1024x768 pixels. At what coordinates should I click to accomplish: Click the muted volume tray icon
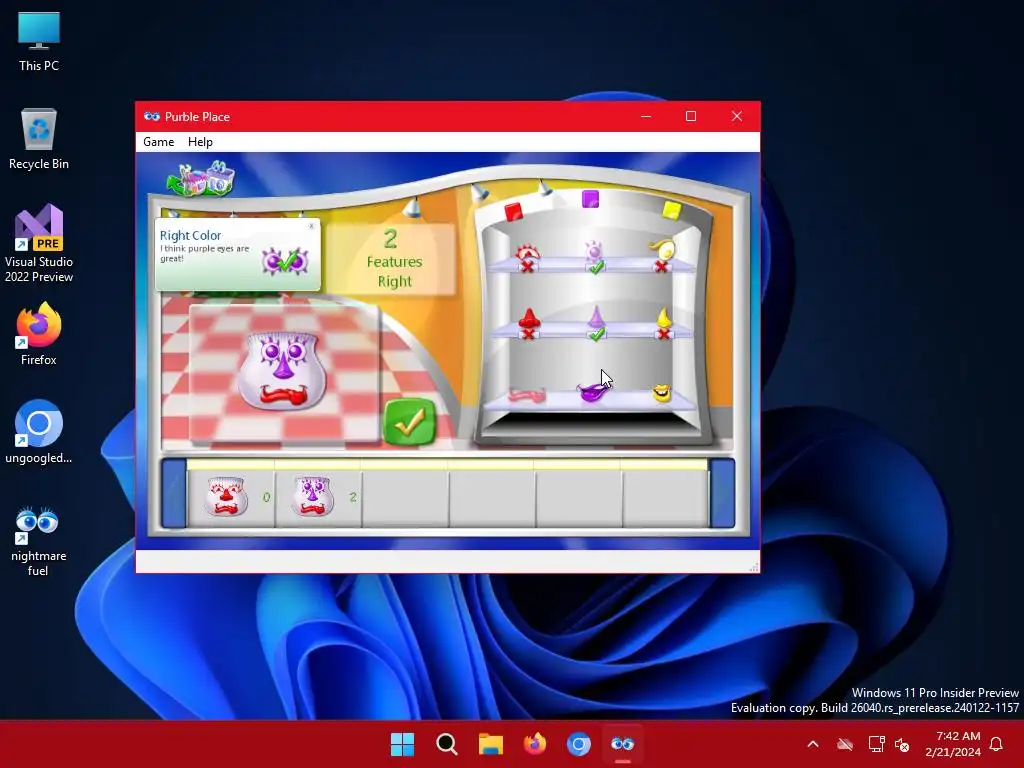coord(902,744)
